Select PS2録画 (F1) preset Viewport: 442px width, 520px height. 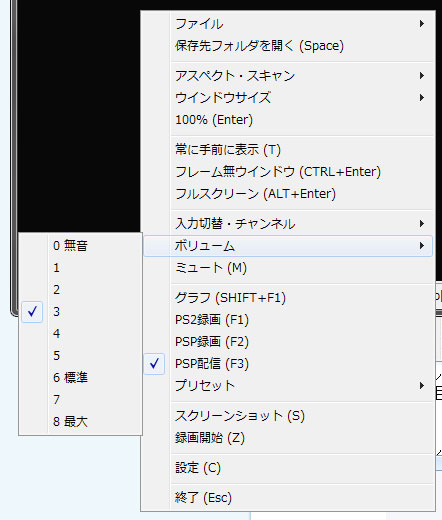point(288,320)
